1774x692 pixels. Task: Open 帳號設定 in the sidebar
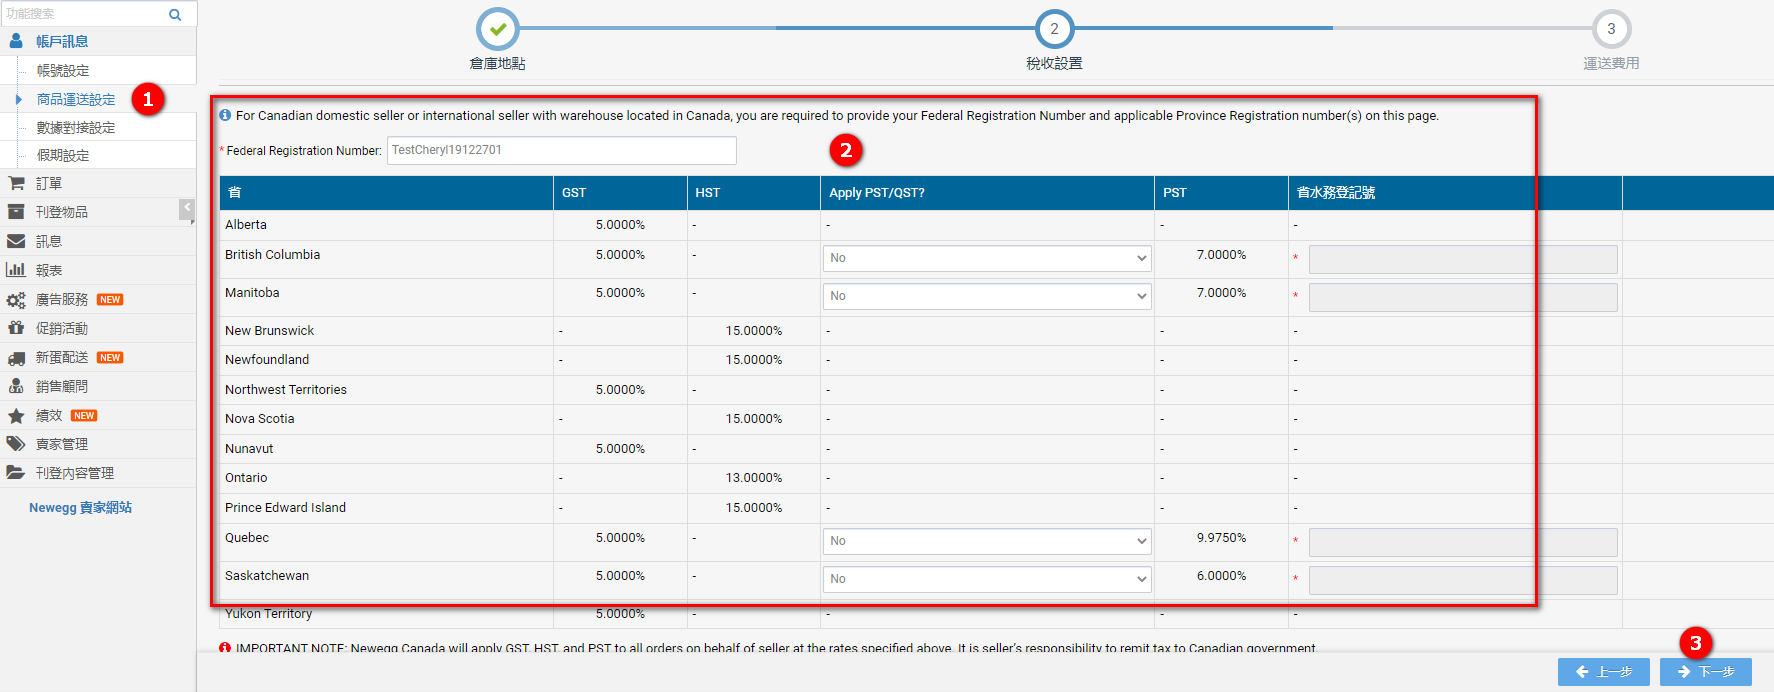[x=63, y=71]
